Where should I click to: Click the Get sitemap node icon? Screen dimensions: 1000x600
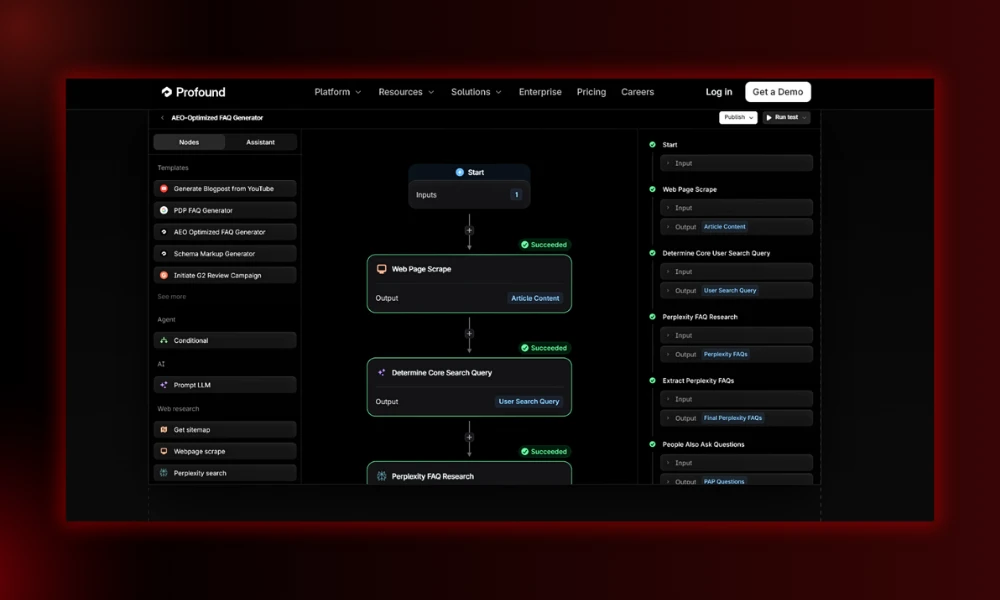coord(164,430)
